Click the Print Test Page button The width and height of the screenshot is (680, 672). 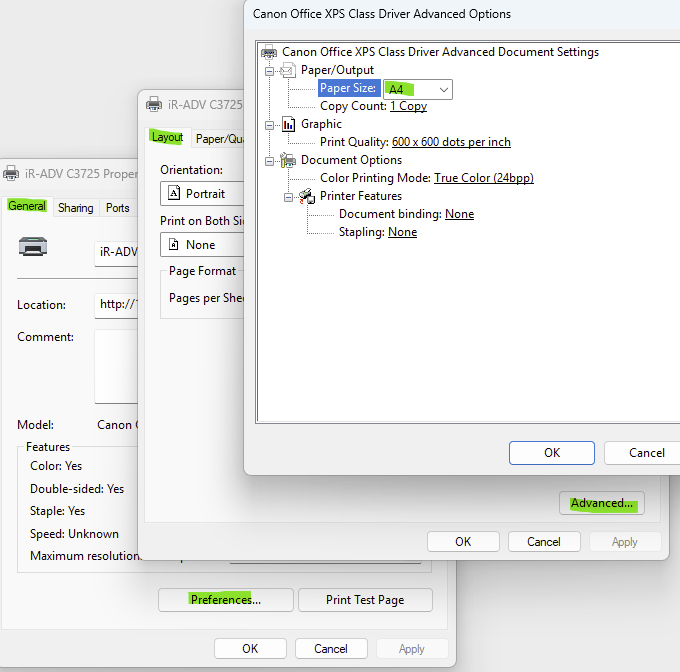point(365,600)
